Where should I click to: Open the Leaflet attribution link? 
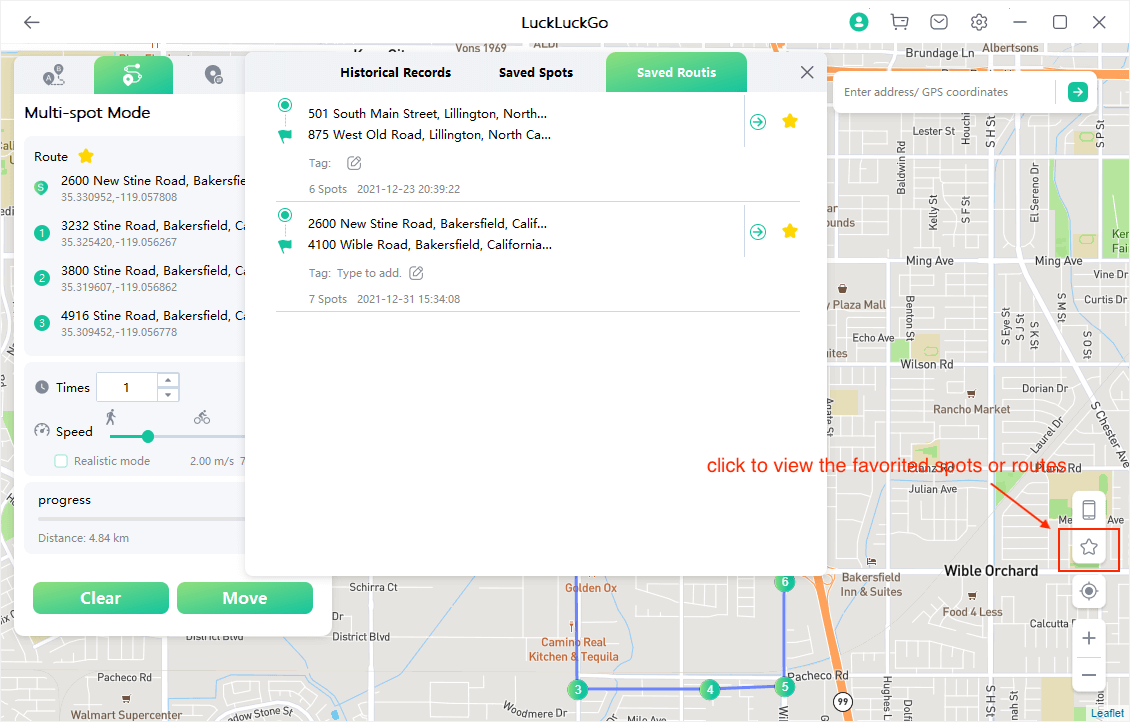coord(1107,713)
